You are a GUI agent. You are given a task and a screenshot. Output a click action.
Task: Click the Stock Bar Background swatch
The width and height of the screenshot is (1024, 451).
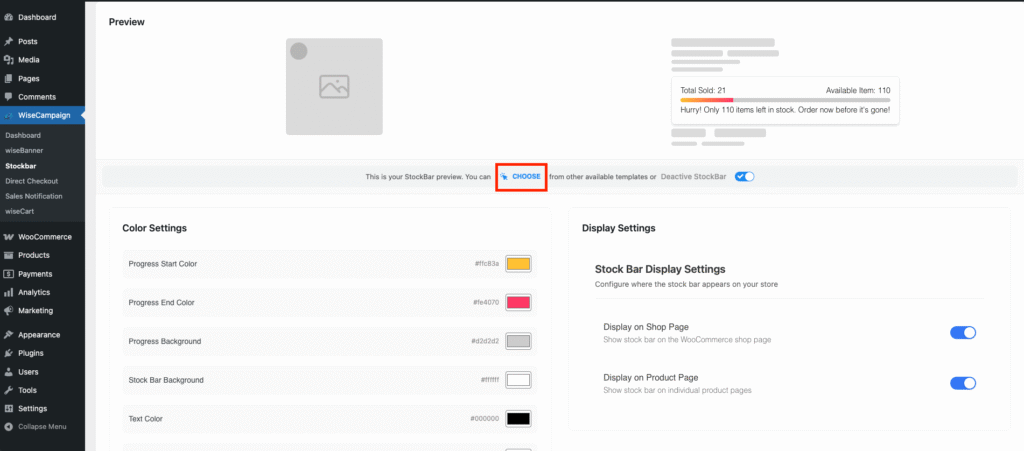point(519,380)
